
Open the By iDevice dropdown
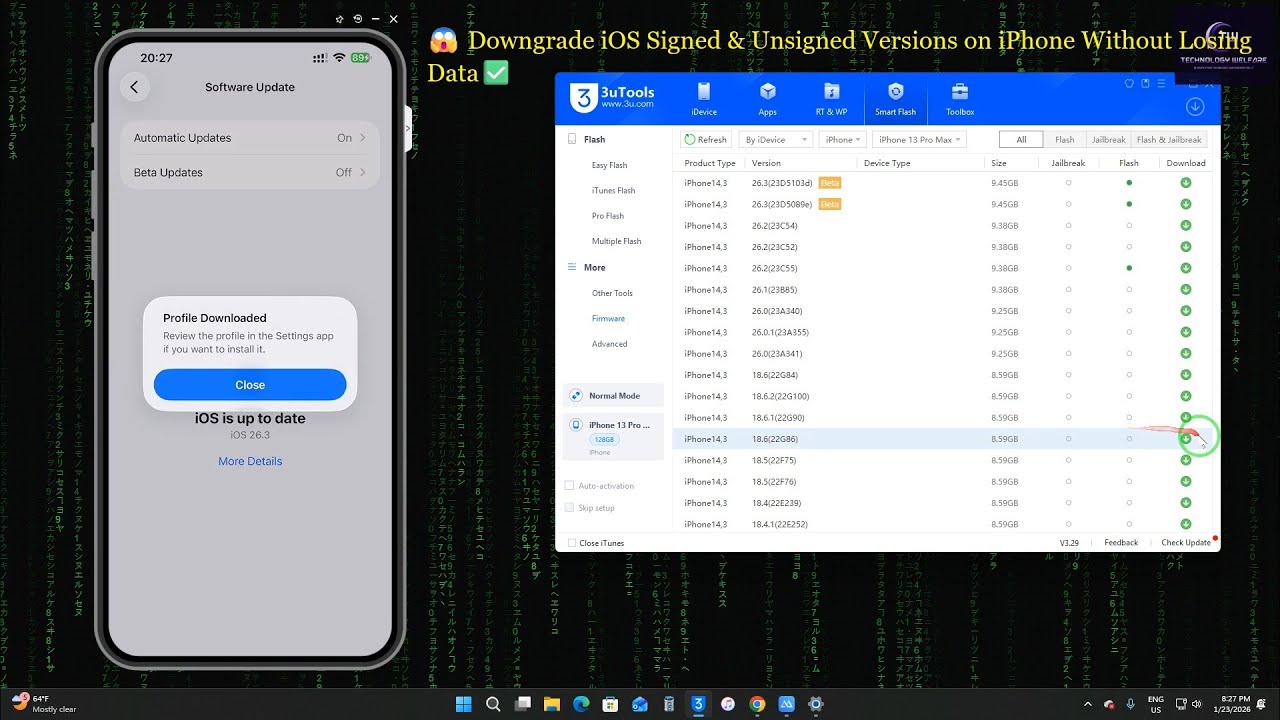pos(775,140)
